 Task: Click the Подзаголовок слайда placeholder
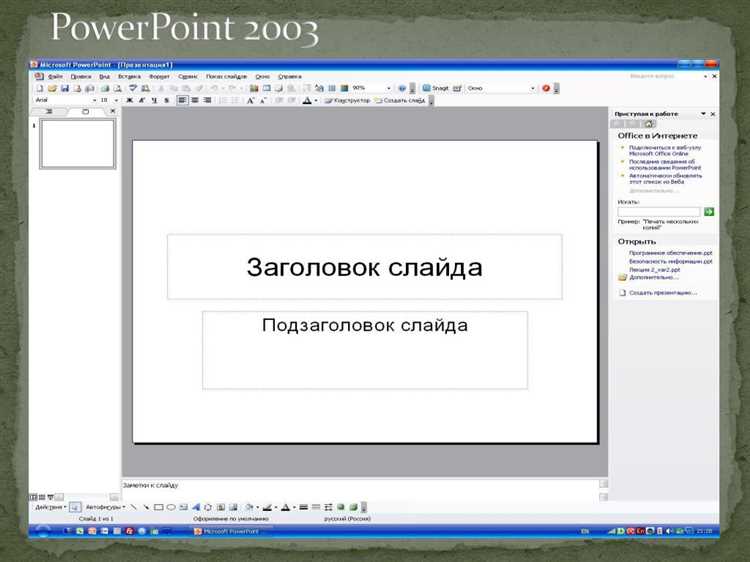click(x=365, y=350)
